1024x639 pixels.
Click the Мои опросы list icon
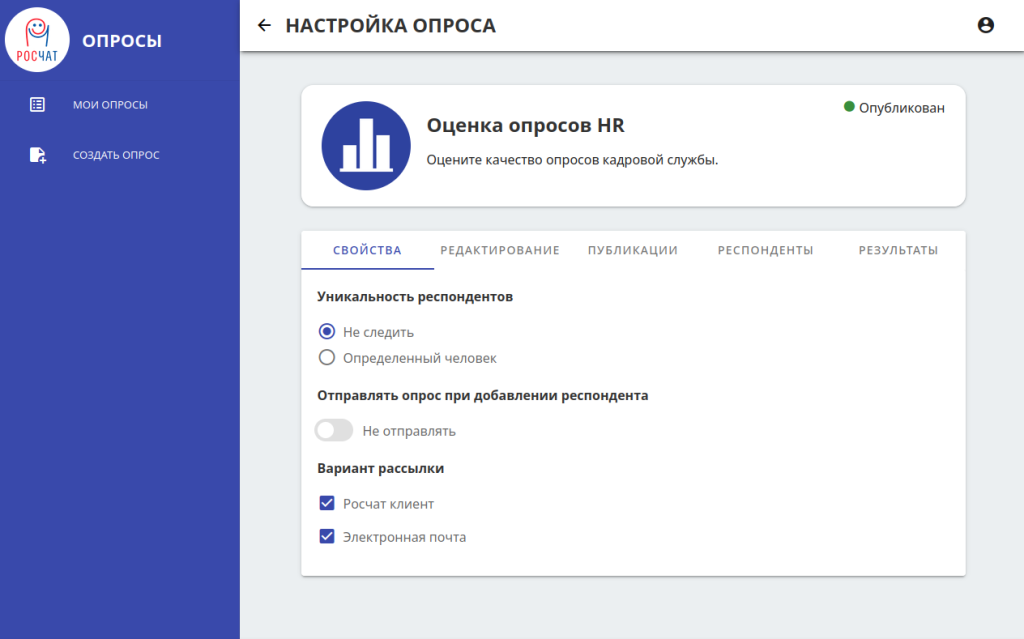(x=38, y=104)
